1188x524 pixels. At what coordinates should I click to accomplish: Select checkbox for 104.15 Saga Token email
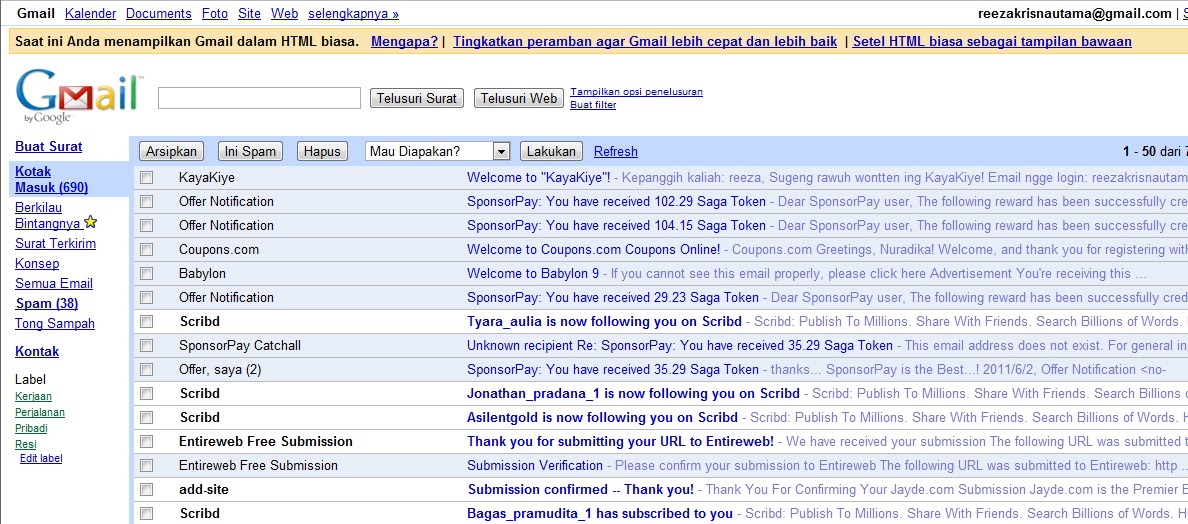[x=146, y=226]
